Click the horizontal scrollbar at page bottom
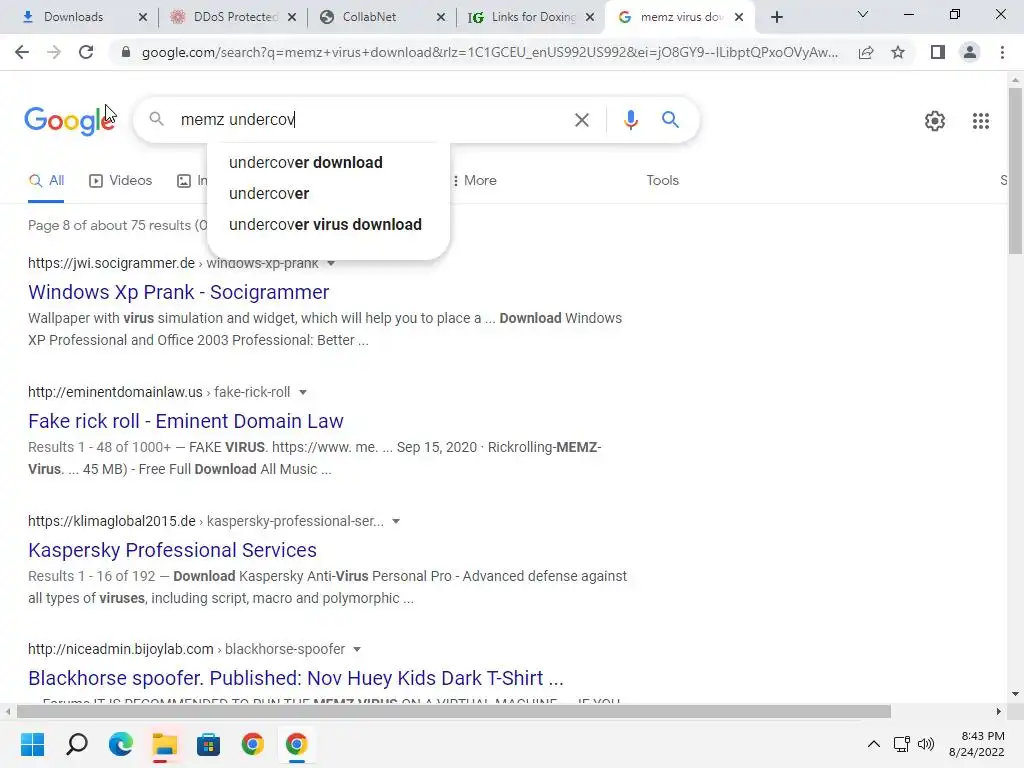 [454, 711]
